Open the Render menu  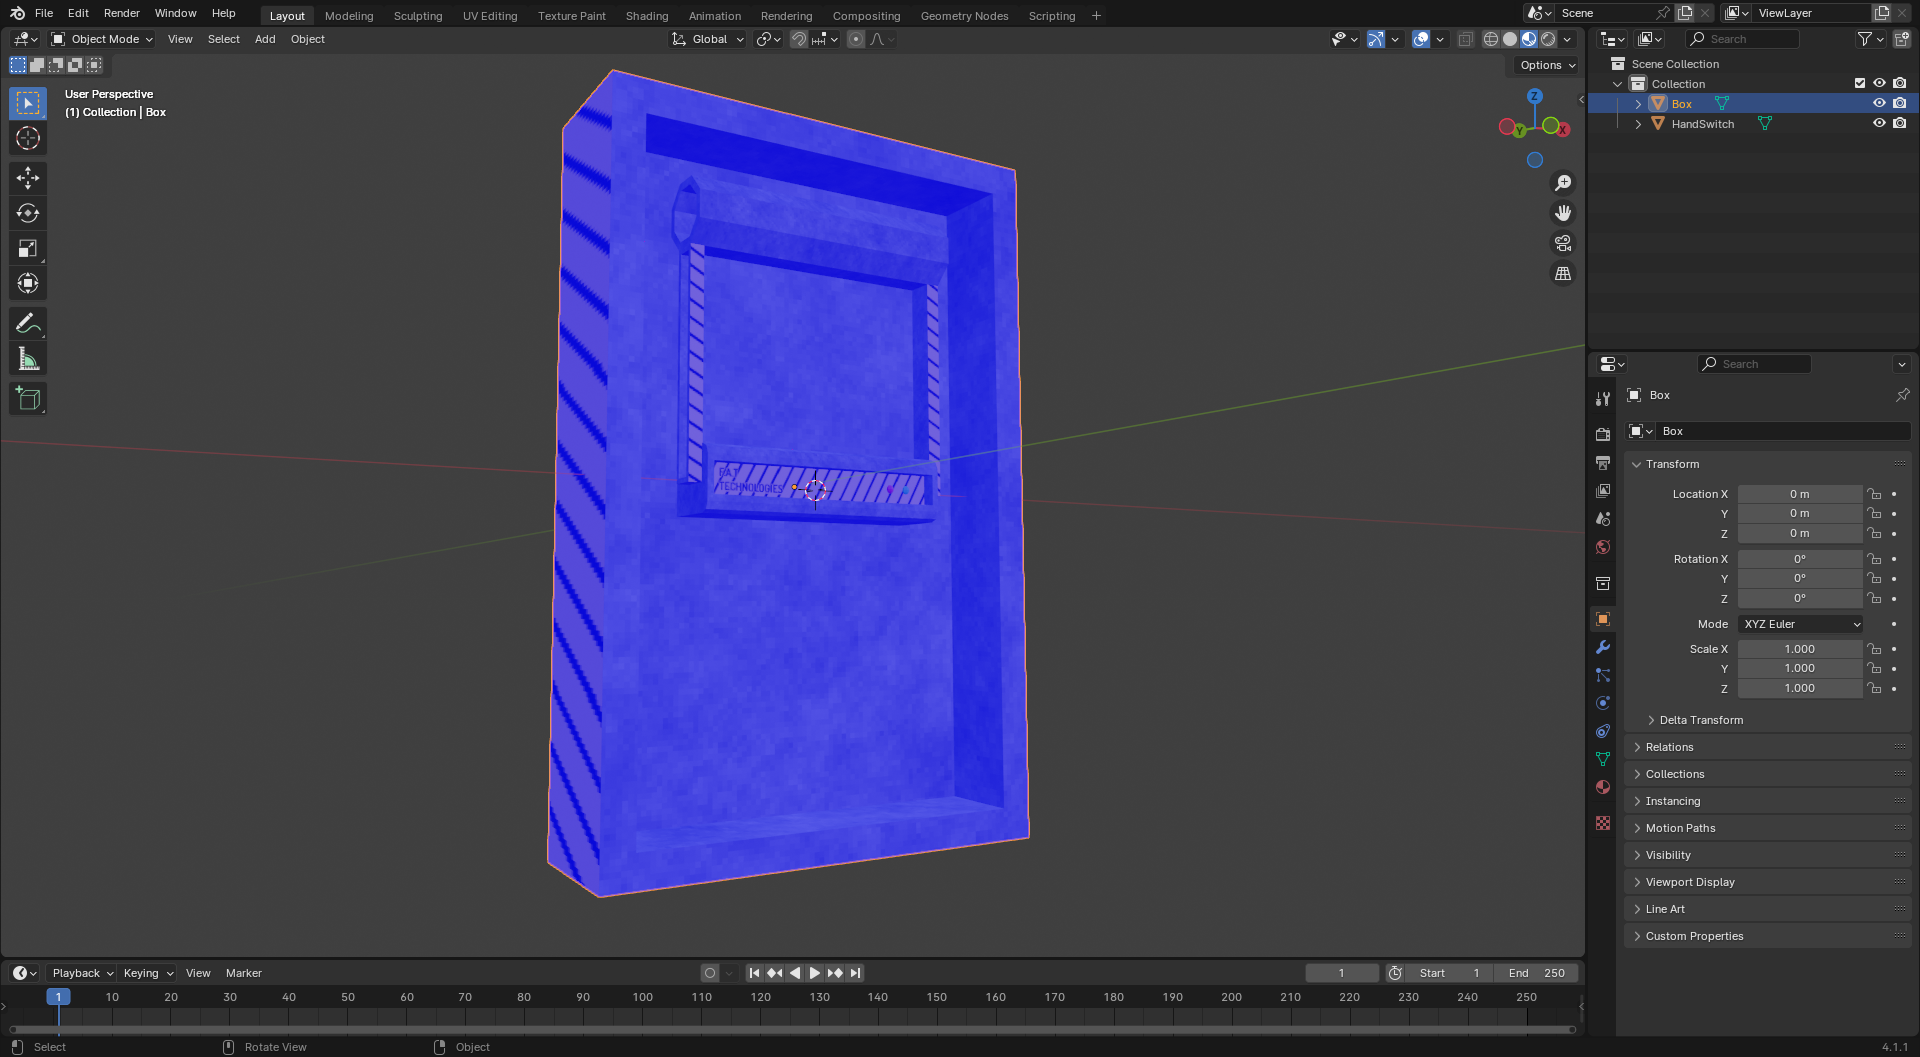[x=121, y=13]
